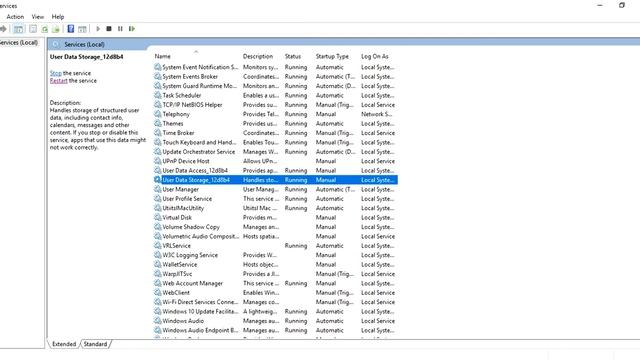Select Services (Local) in the console tree
Screen dimensions: 640x360
click(x=19, y=42)
